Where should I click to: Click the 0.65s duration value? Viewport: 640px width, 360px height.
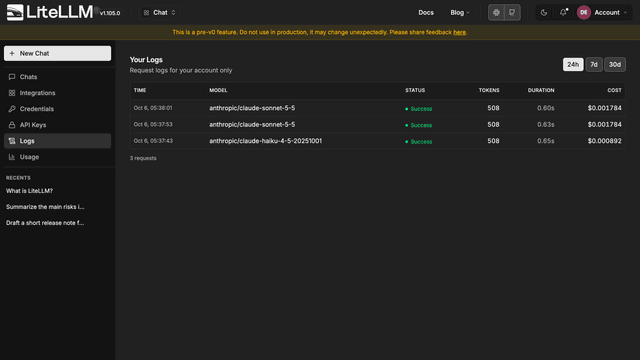[x=546, y=141]
